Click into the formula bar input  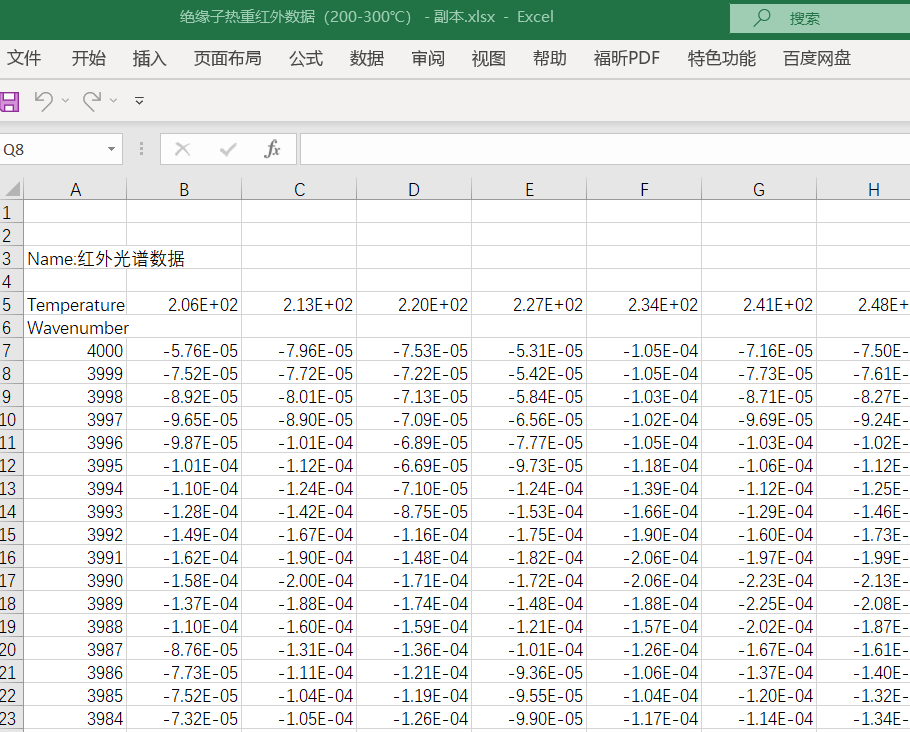(x=605, y=150)
